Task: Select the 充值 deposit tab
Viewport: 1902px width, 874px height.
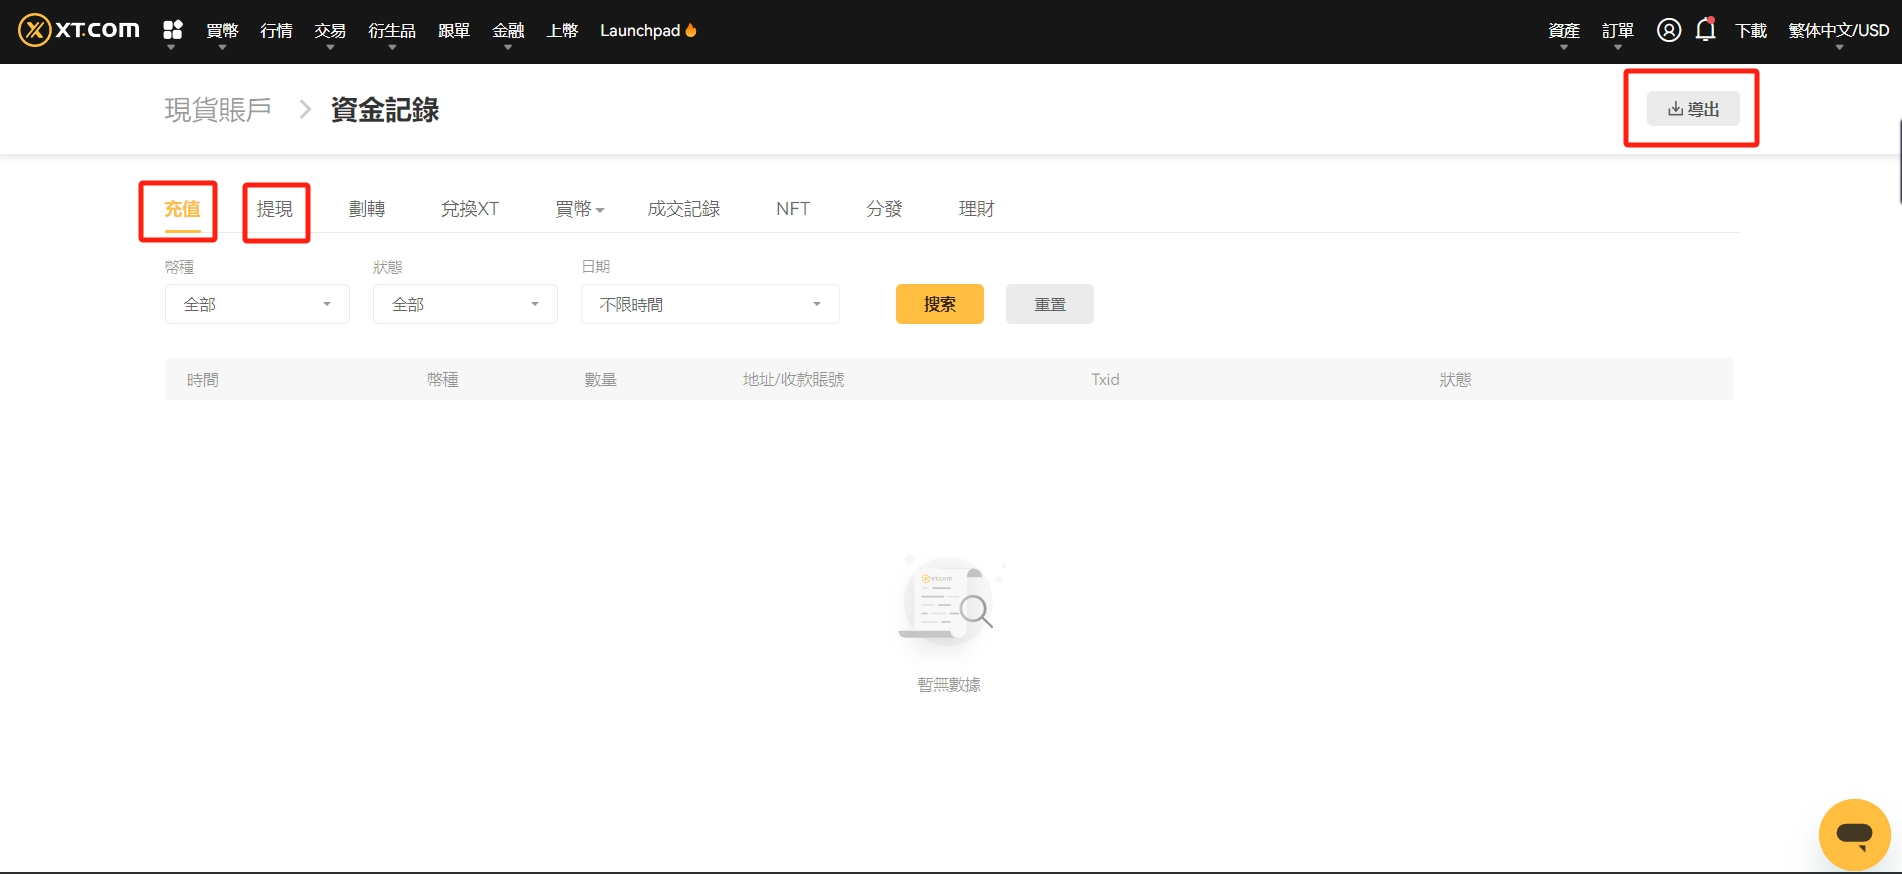Action: (183, 209)
